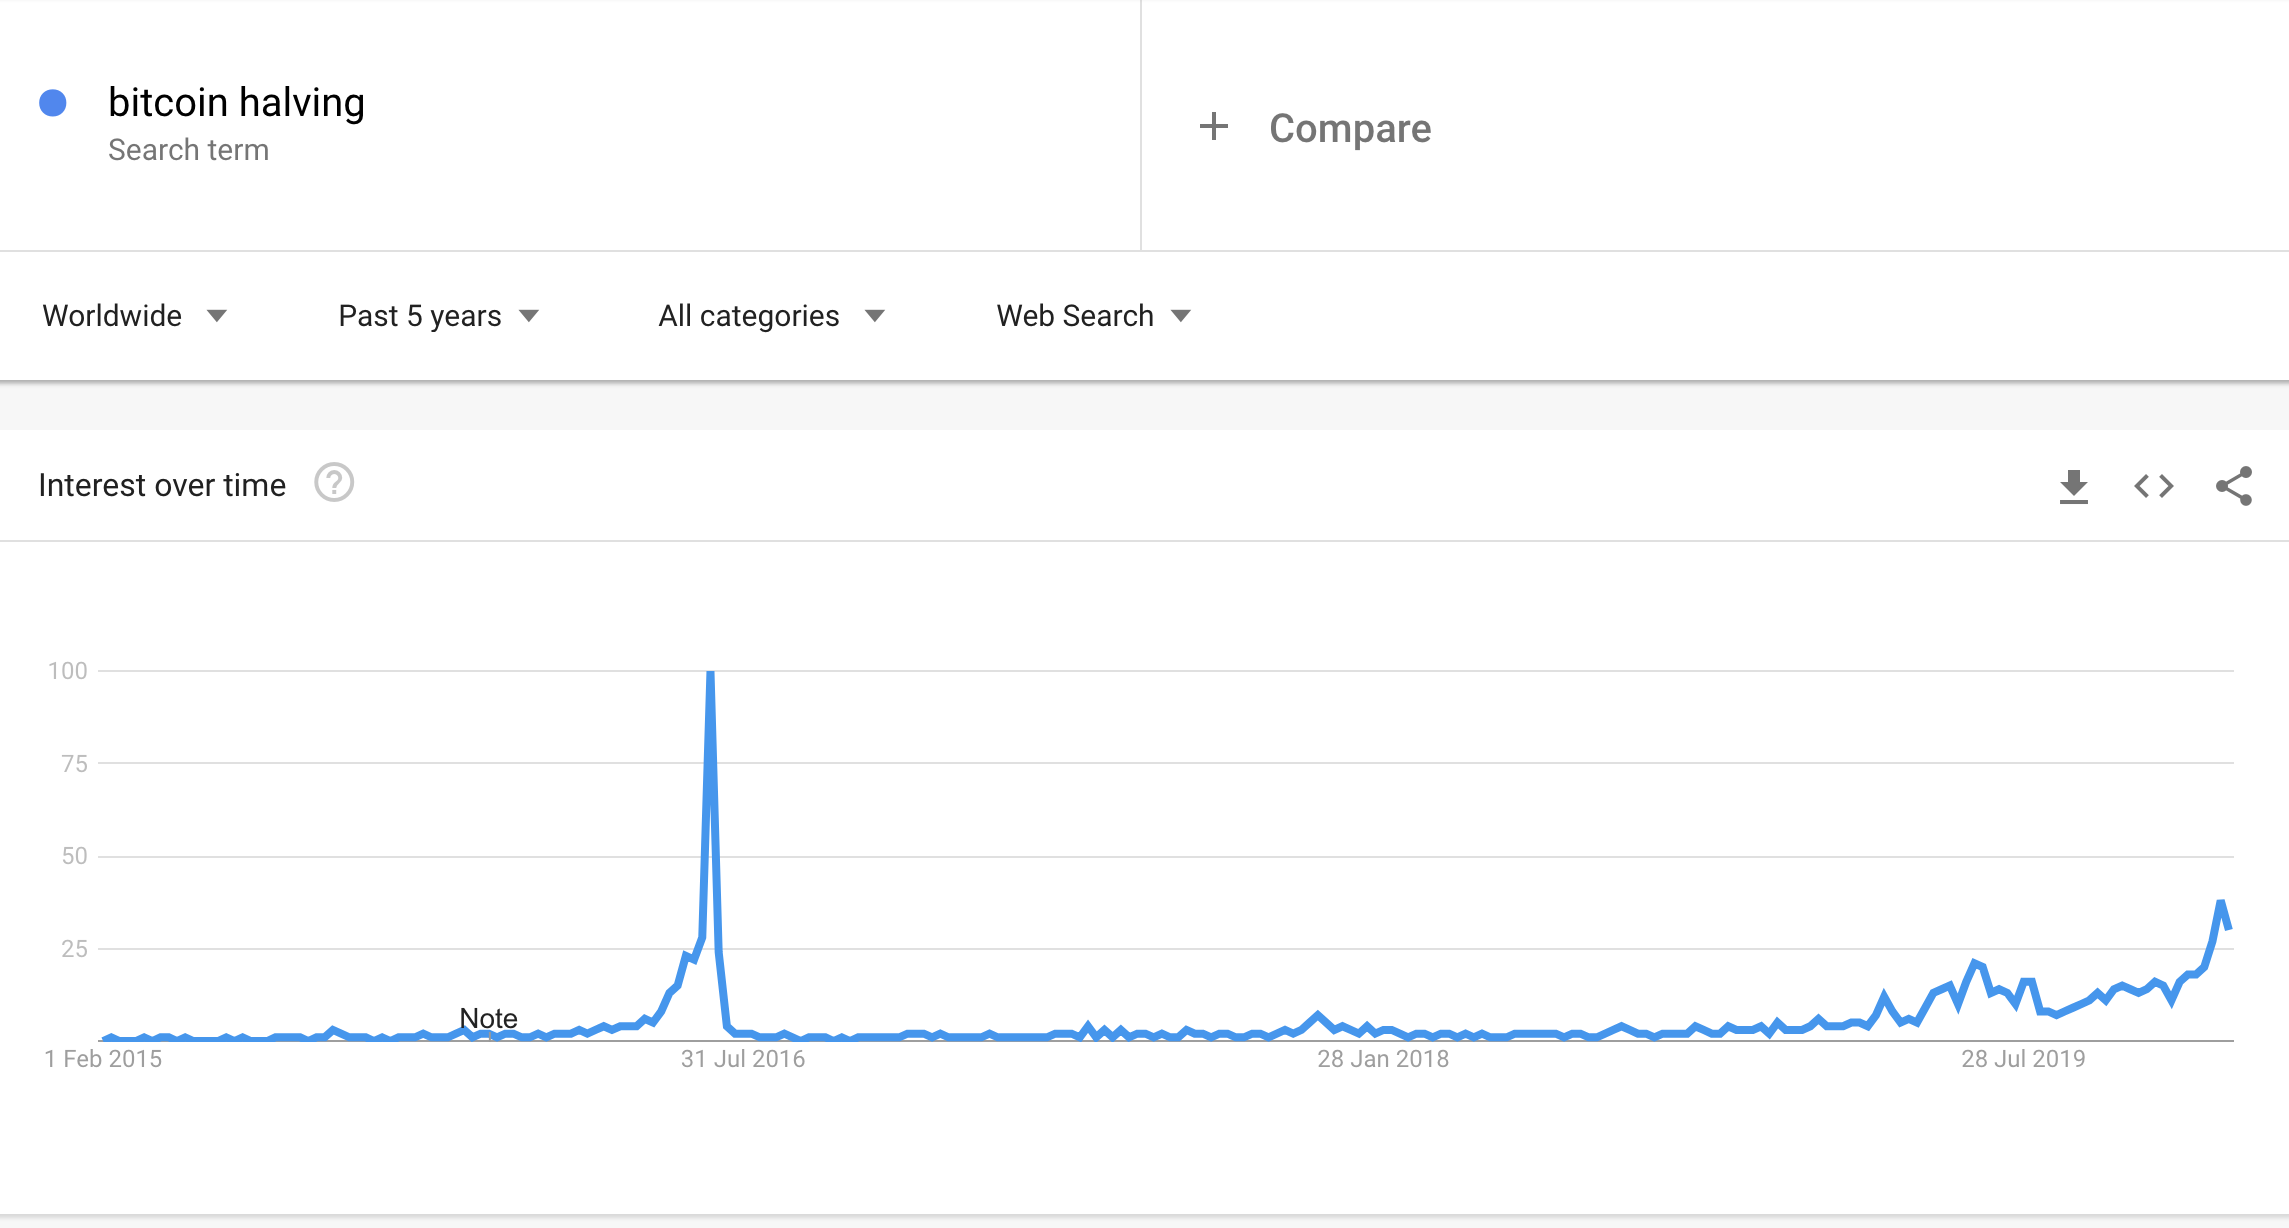
Task: Open the Past 5 years time range dropdown
Action: click(x=437, y=315)
